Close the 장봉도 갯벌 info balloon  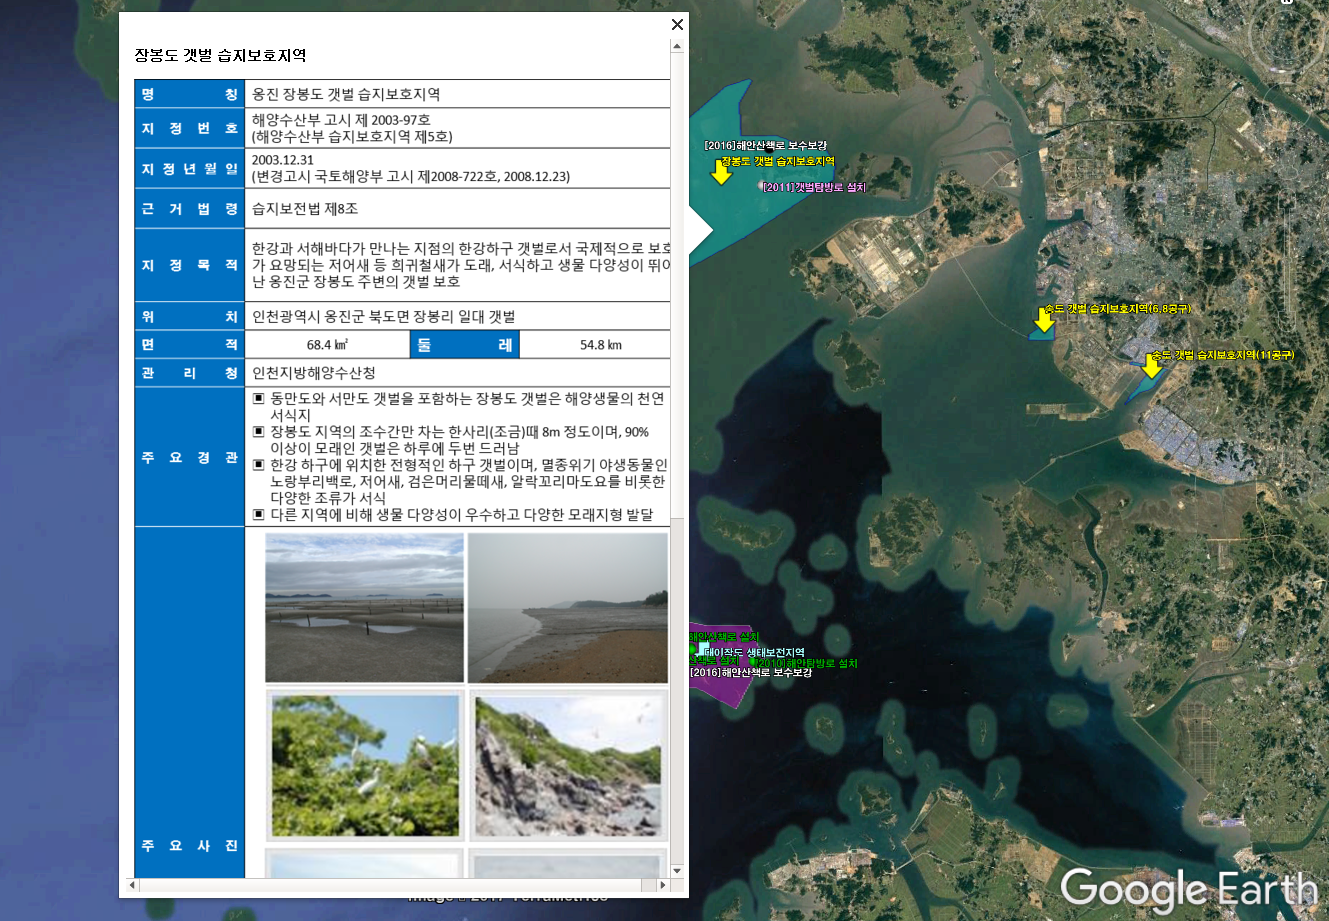pyautogui.click(x=677, y=25)
